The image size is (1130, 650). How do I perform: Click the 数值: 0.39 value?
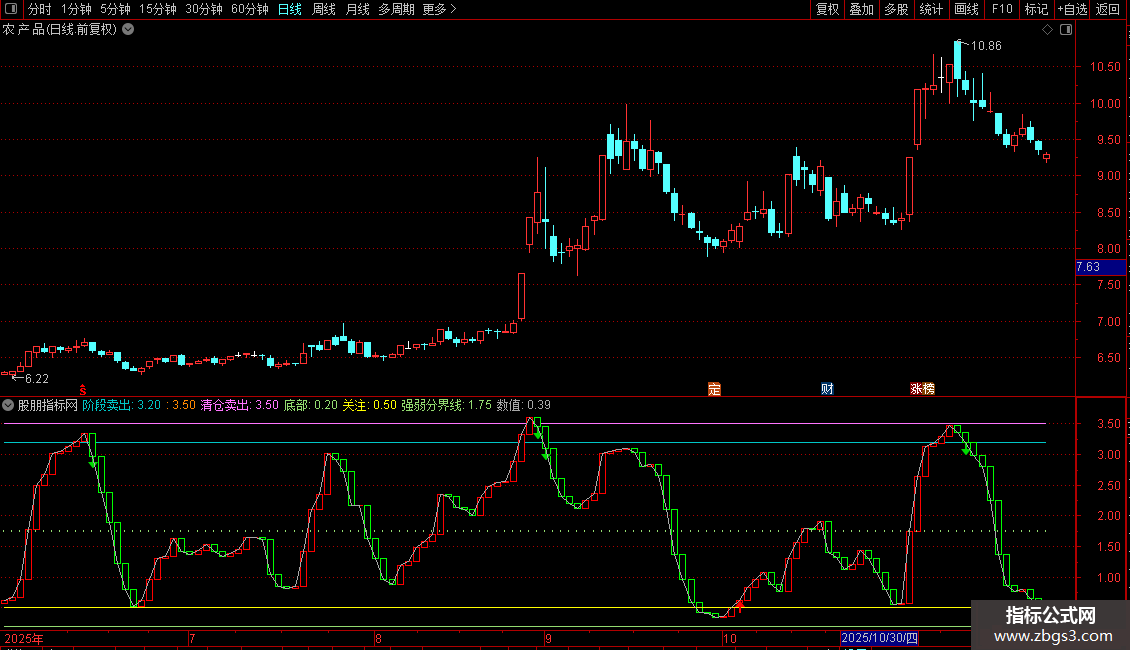click(523, 405)
